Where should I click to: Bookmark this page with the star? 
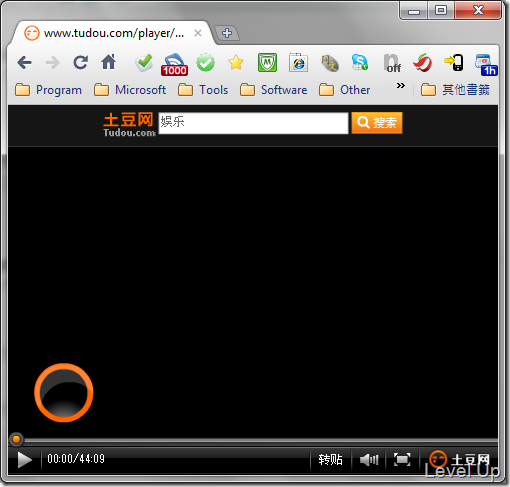point(236,62)
